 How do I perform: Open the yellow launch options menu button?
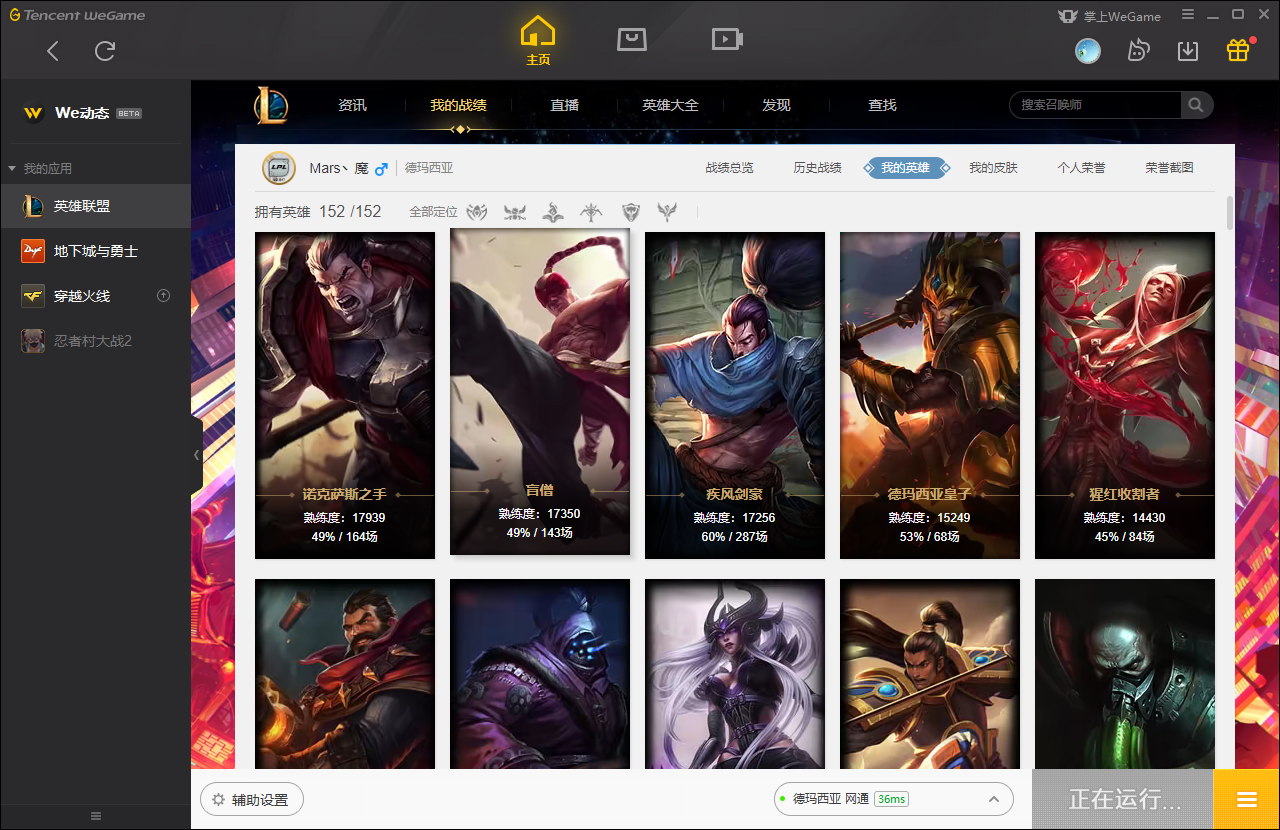pyautogui.click(x=1246, y=799)
